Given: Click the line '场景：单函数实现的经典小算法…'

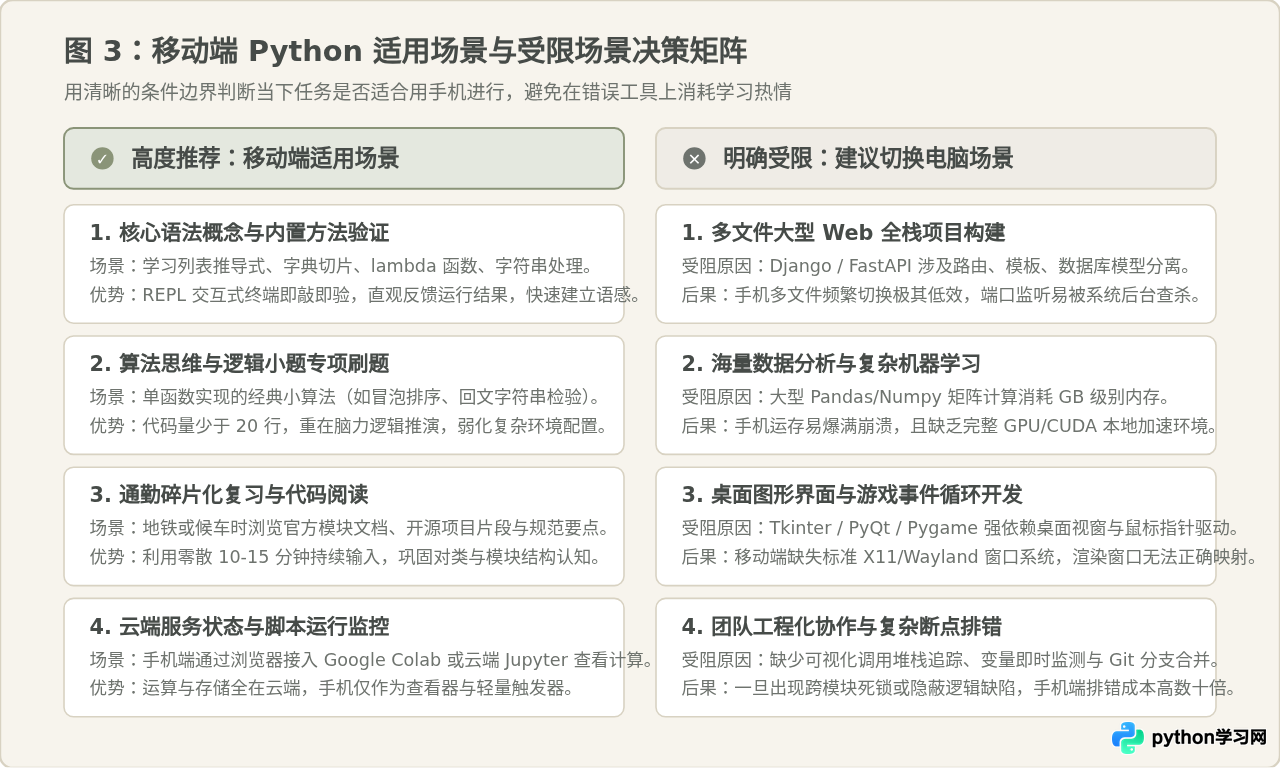Looking at the screenshot, I should pos(345,397).
